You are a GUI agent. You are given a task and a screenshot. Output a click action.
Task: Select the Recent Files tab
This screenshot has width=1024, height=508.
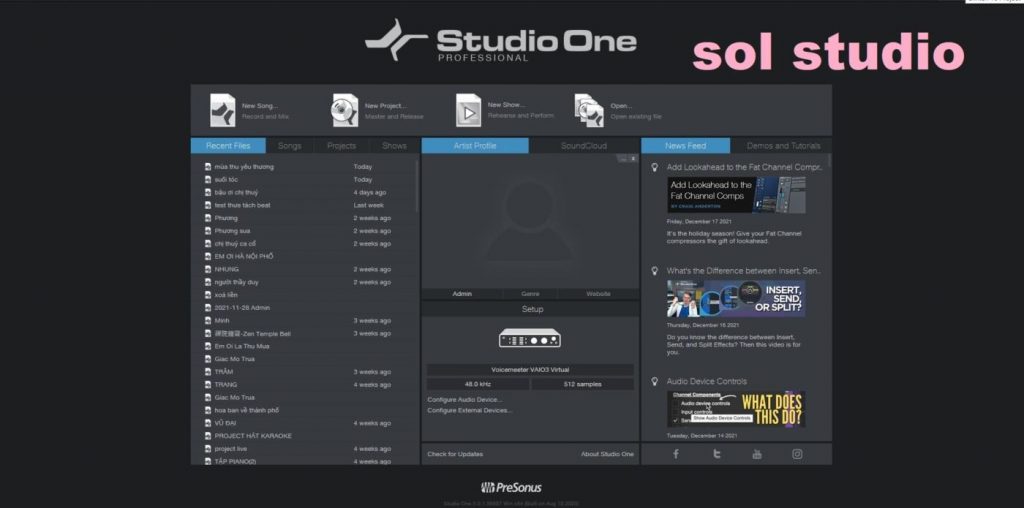228,146
